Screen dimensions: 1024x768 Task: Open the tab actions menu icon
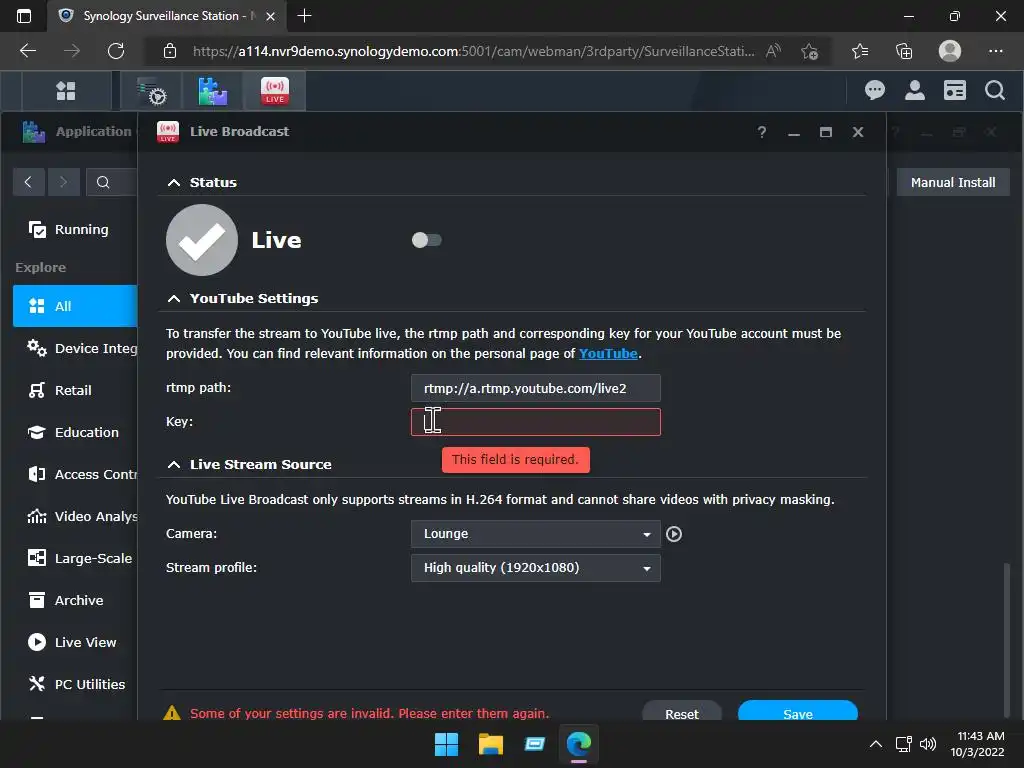[x=24, y=16]
